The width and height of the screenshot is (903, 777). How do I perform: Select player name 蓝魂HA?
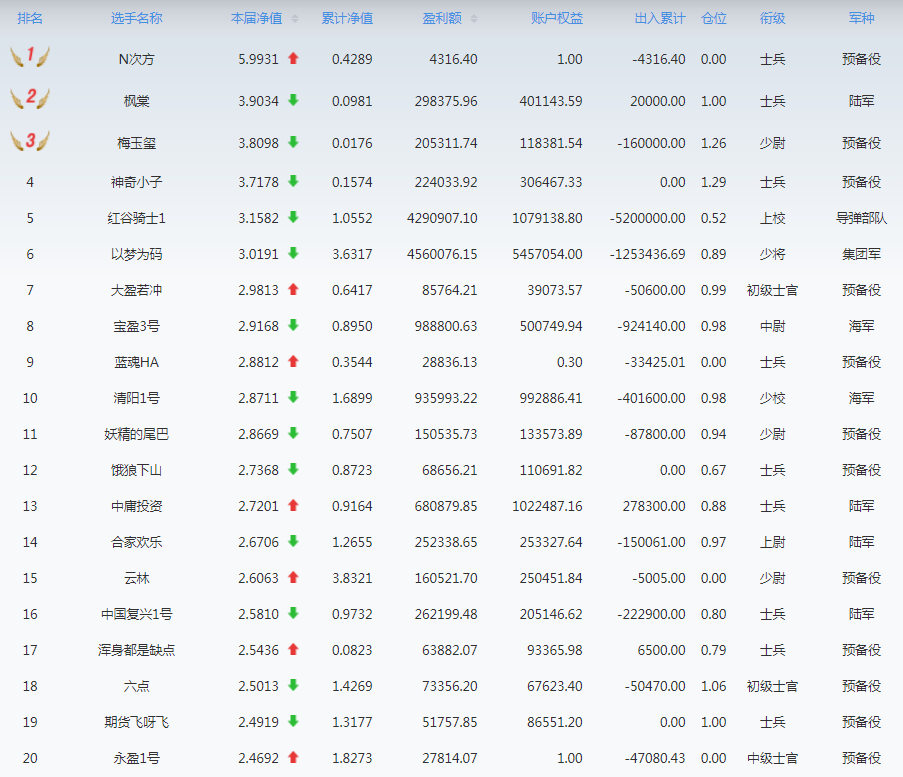[x=136, y=362]
